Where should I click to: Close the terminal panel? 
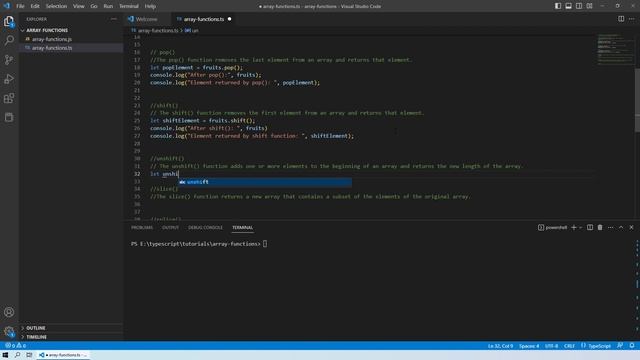631,227
